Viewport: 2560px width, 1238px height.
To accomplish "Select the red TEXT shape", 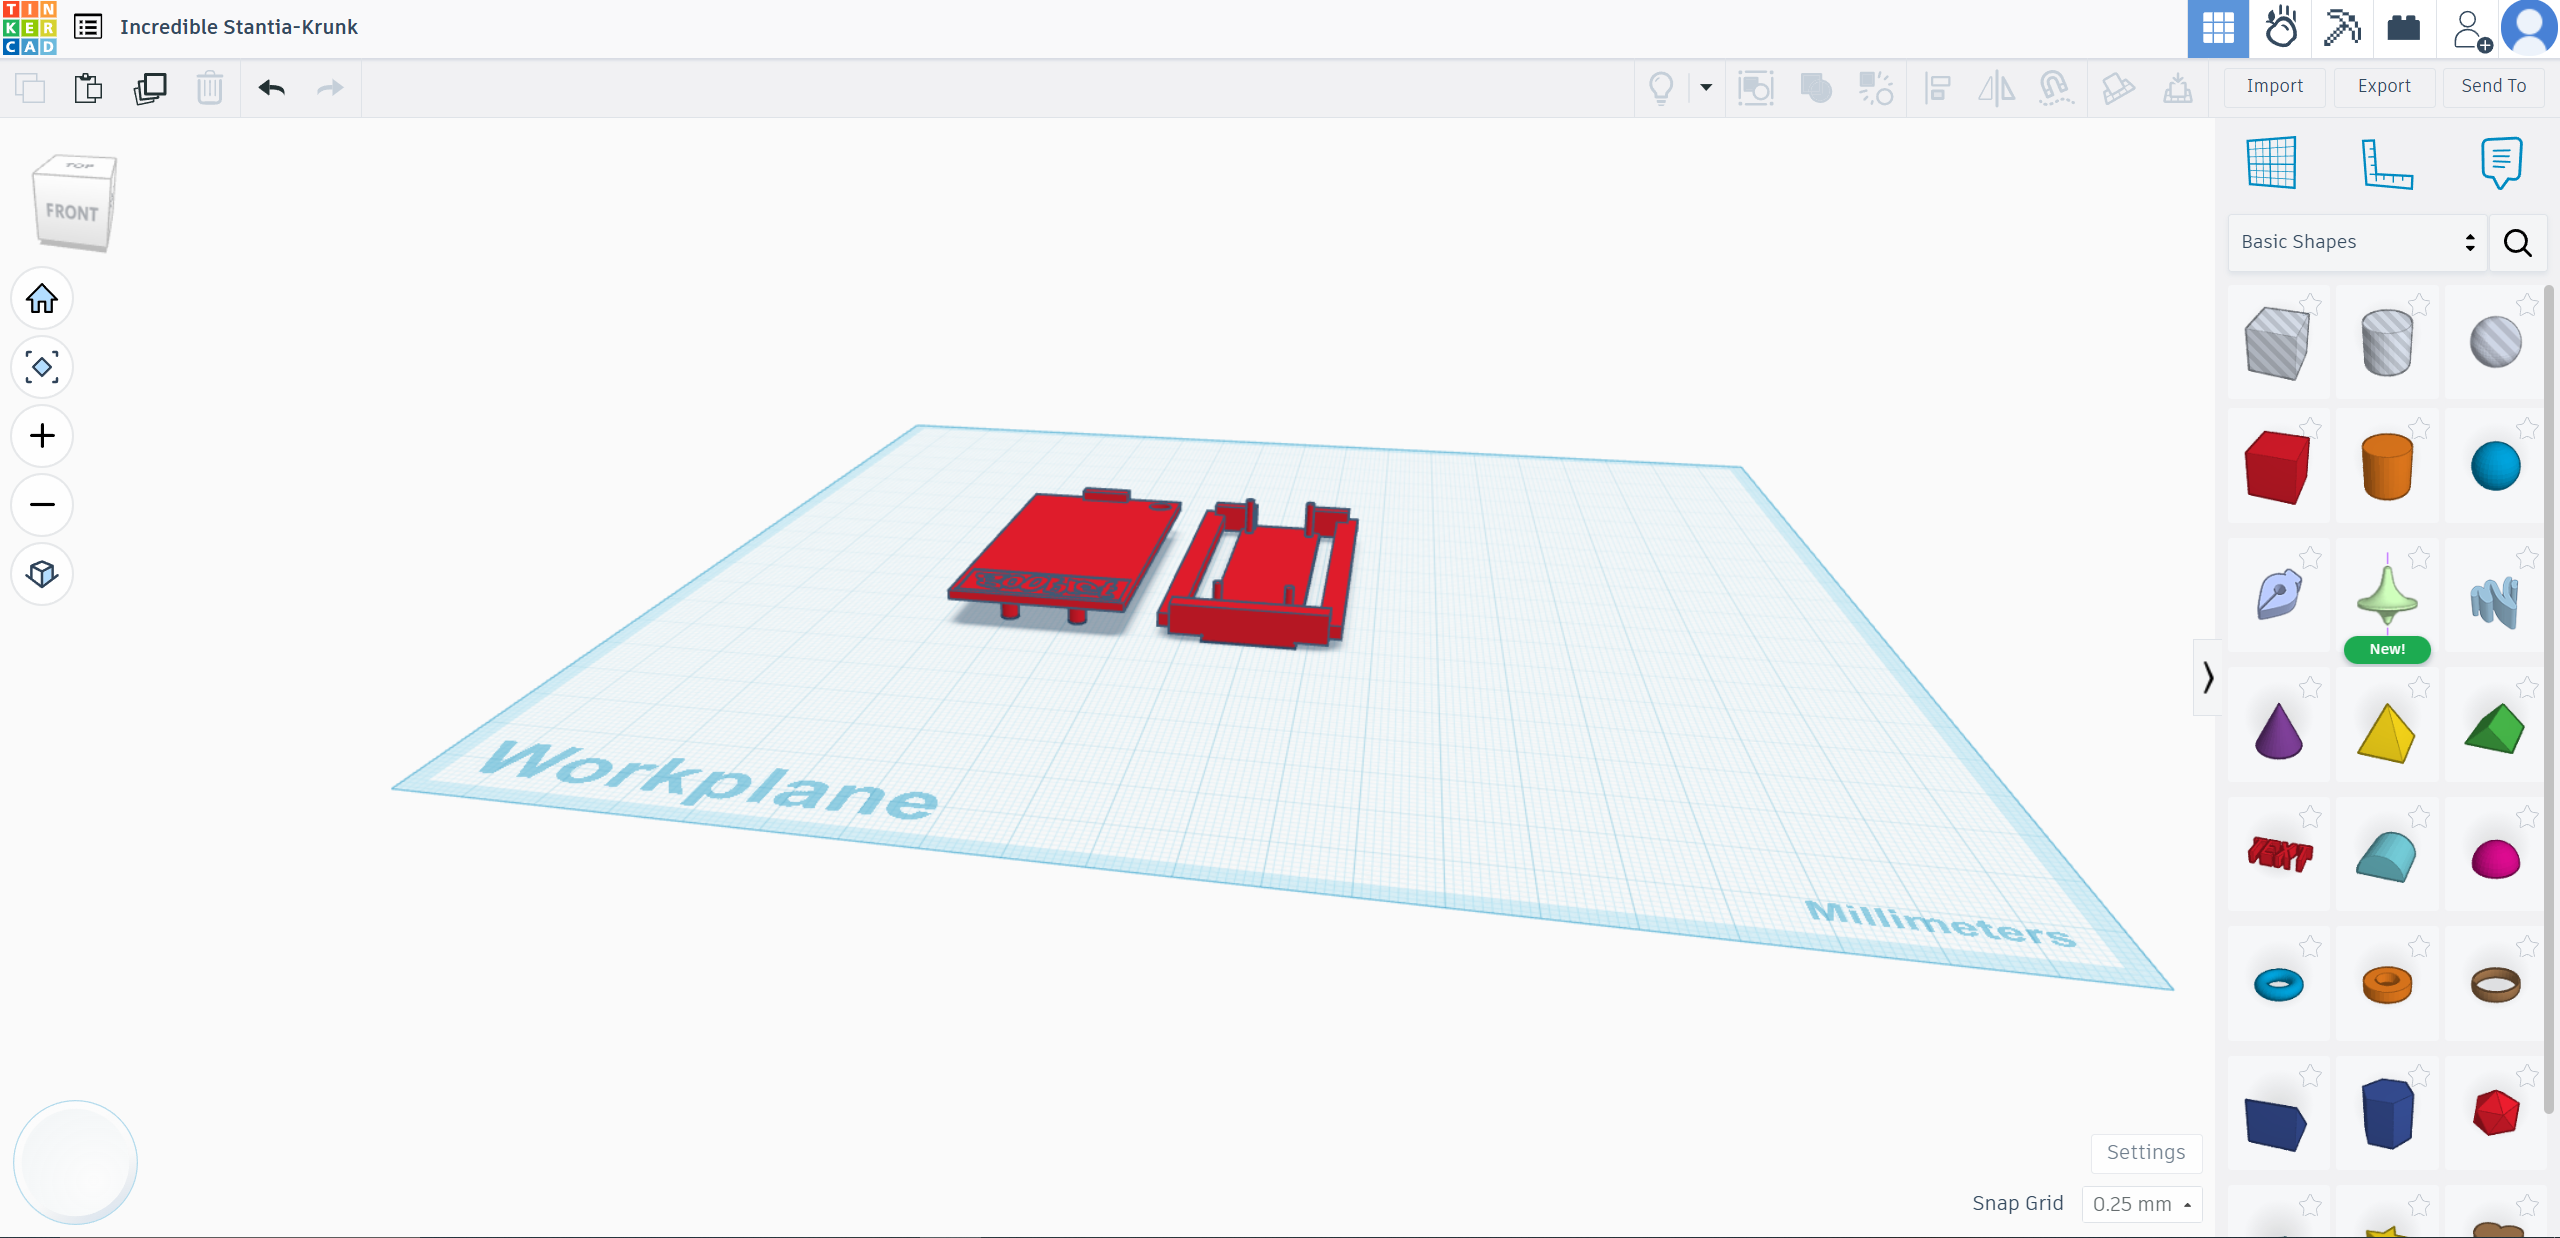I will coord(2280,855).
